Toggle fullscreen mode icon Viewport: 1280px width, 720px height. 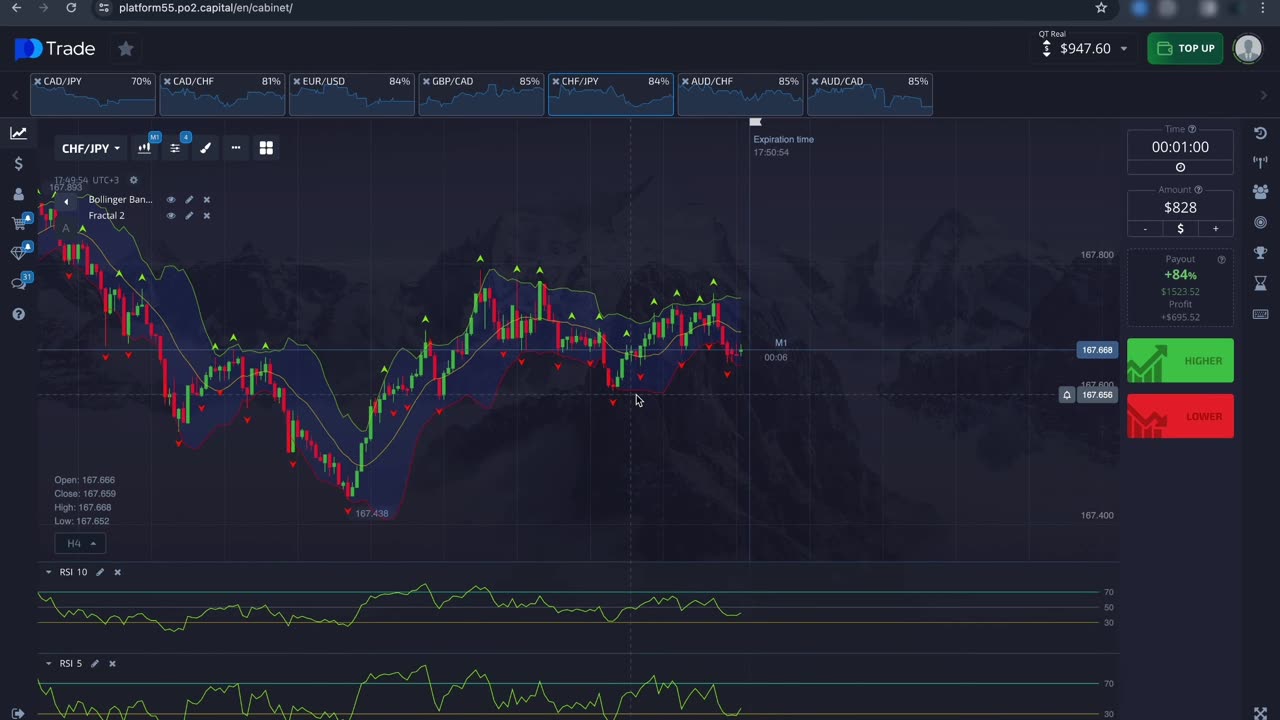pyautogui.click(x=1260, y=713)
